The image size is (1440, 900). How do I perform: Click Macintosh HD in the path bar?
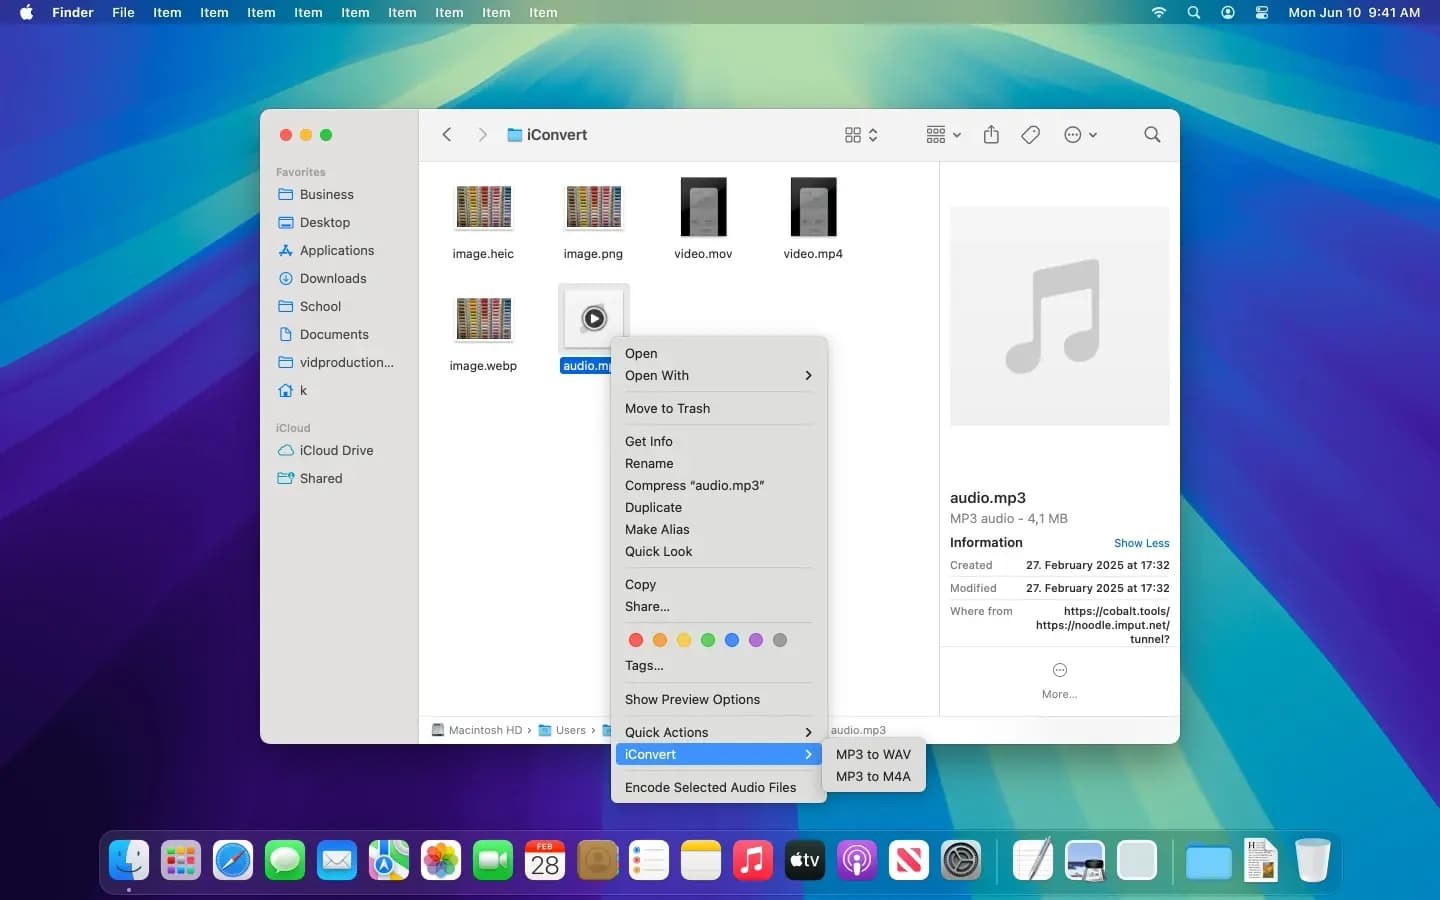pyautogui.click(x=477, y=731)
